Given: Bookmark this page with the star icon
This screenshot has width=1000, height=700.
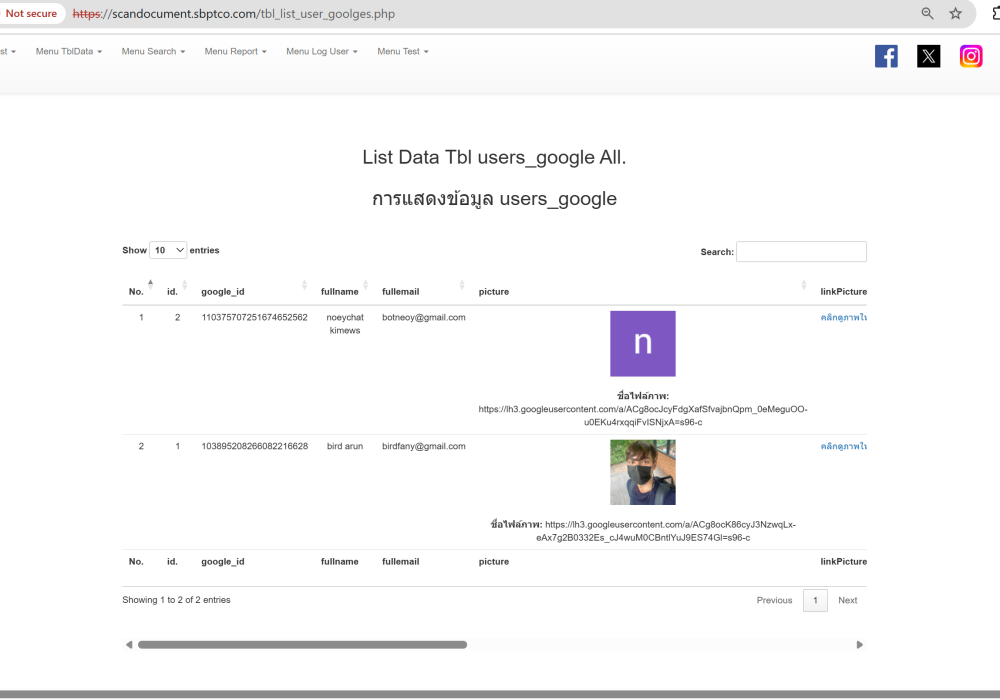Looking at the screenshot, I should point(956,14).
